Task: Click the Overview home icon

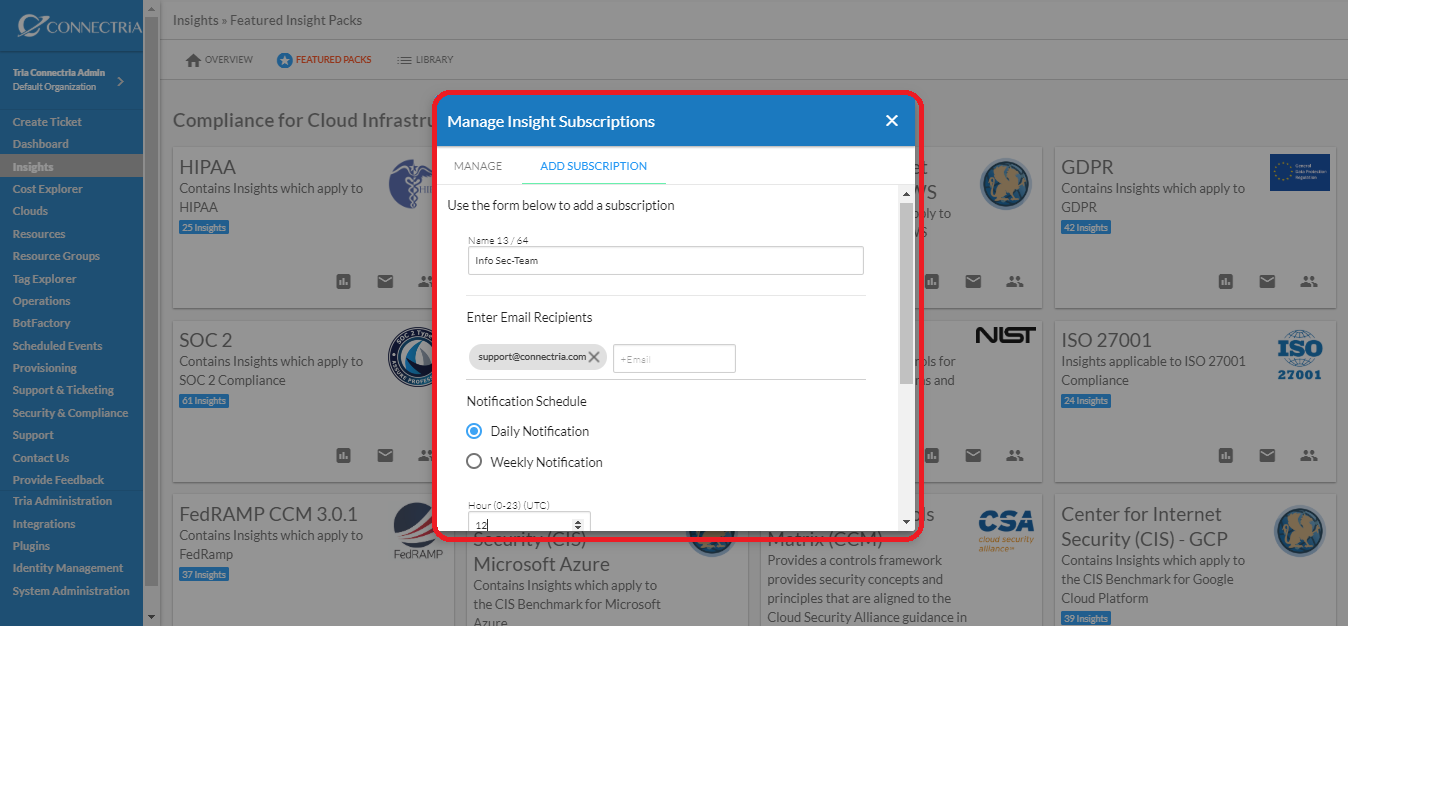Action: pos(194,60)
